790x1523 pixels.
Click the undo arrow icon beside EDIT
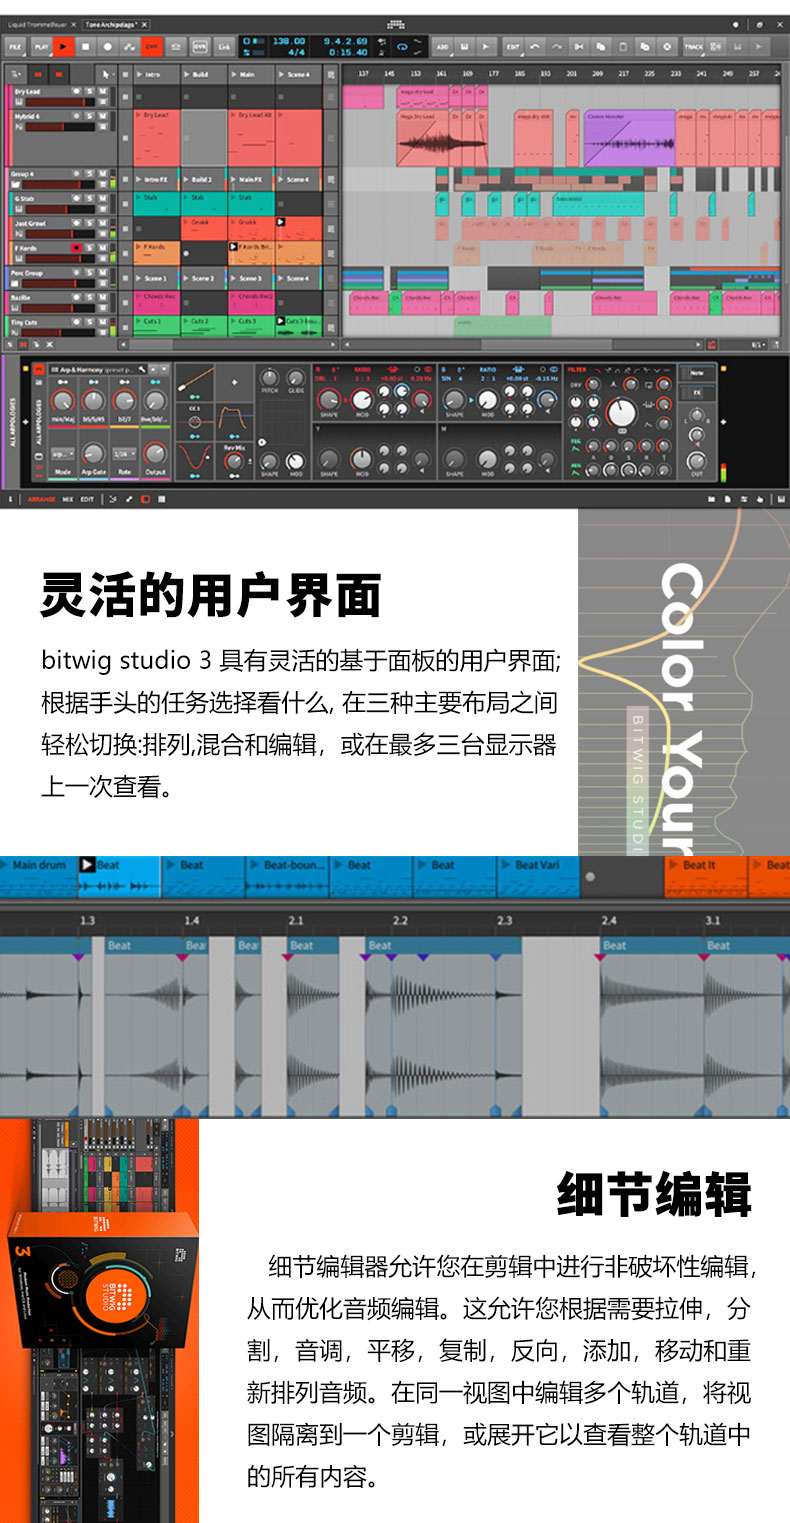click(x=537, y=46)
